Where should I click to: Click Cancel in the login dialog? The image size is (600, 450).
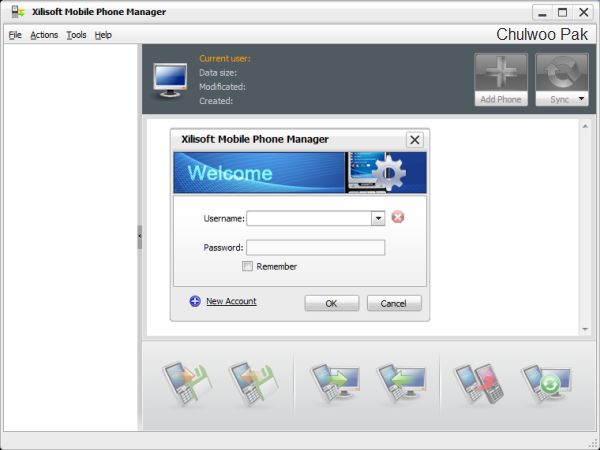pos(394,303)
